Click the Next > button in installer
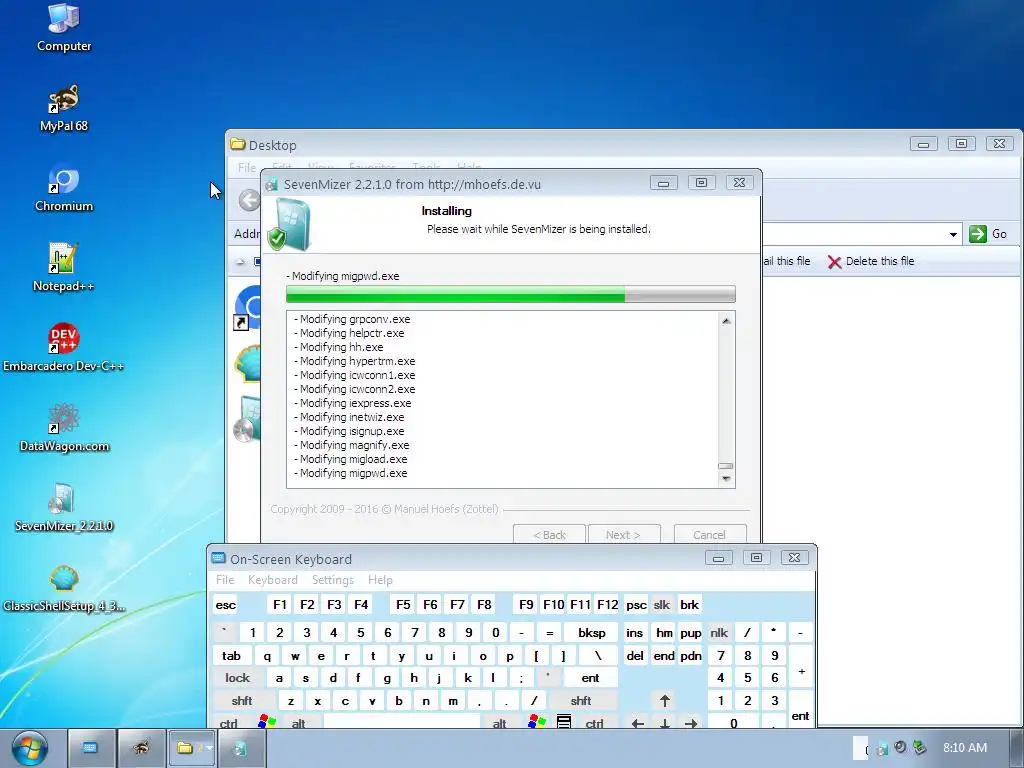 tap(624, 534)
